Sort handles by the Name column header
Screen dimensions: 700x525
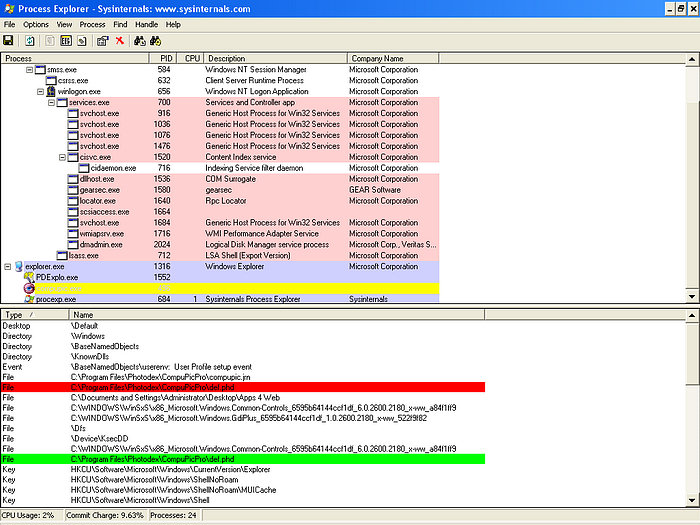coord(277,315)
